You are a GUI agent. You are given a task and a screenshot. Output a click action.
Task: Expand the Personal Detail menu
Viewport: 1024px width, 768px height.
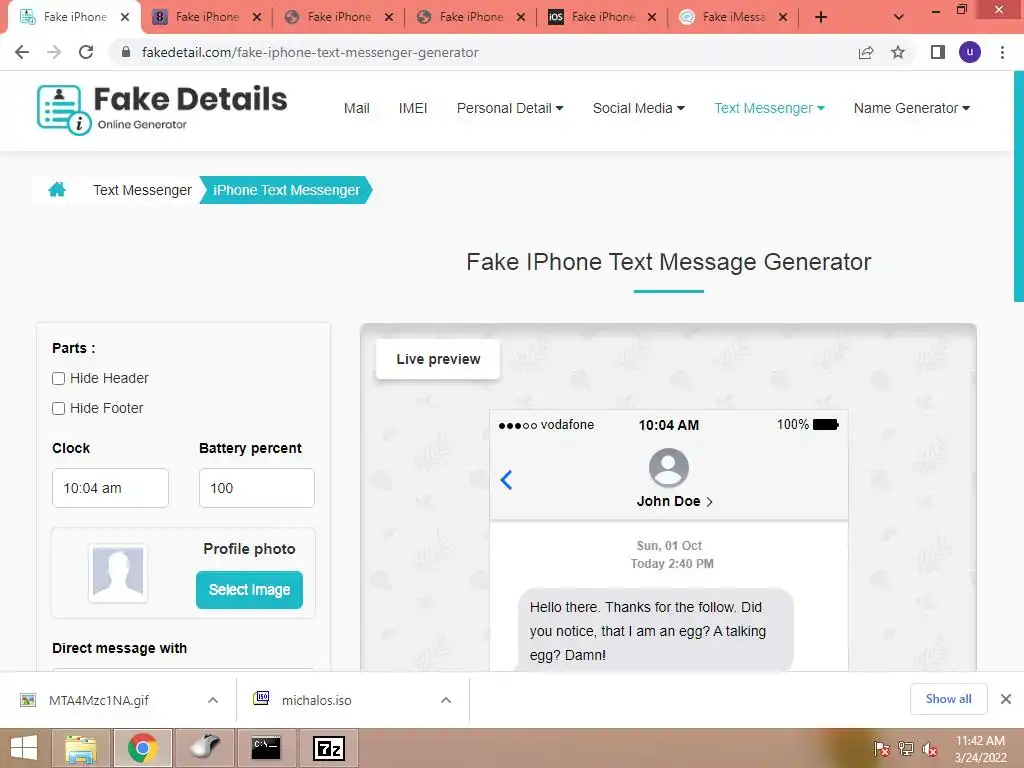pos(509,108)
